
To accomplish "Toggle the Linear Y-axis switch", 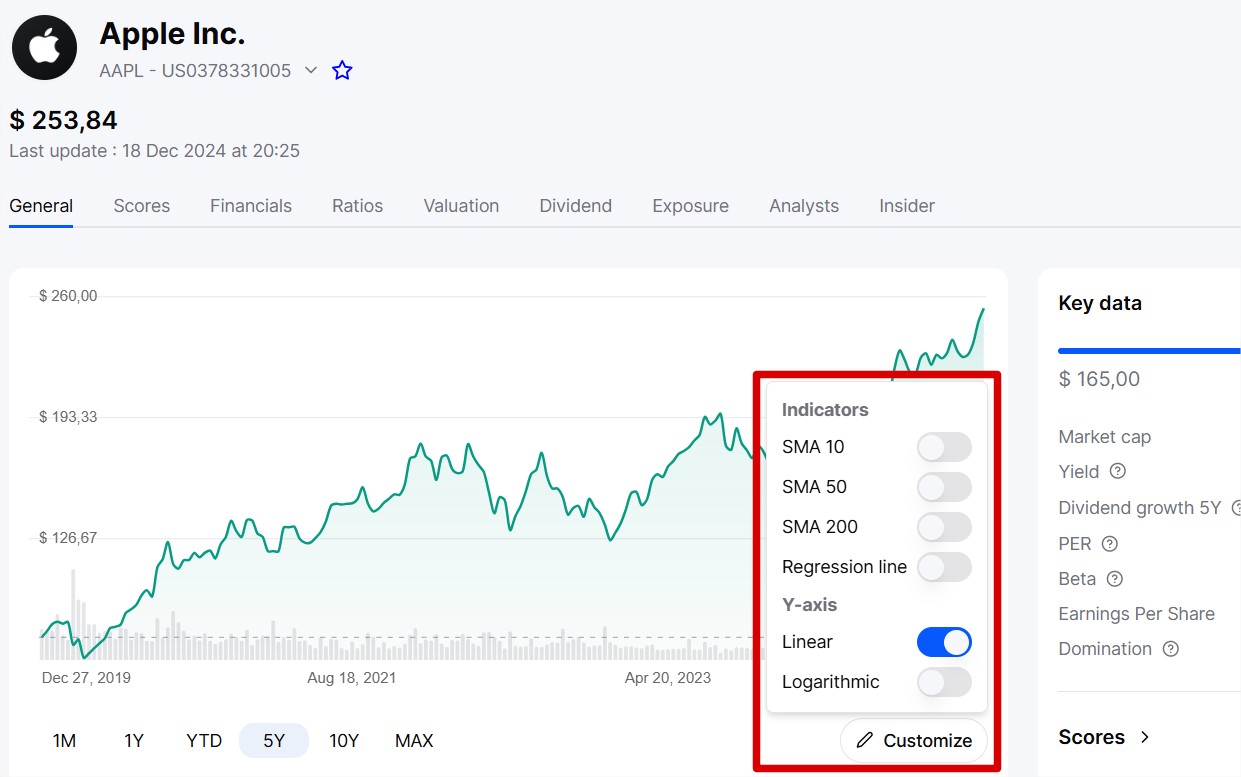I will (944, 642).
